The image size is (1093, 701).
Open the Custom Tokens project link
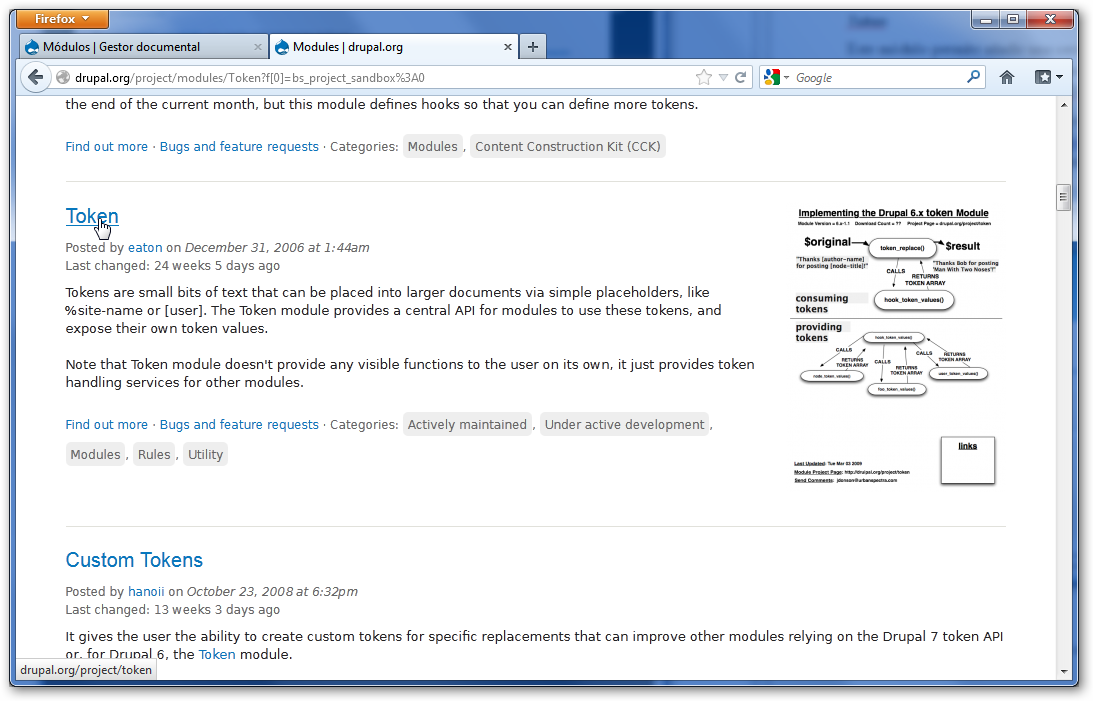(x=134, y=560)
